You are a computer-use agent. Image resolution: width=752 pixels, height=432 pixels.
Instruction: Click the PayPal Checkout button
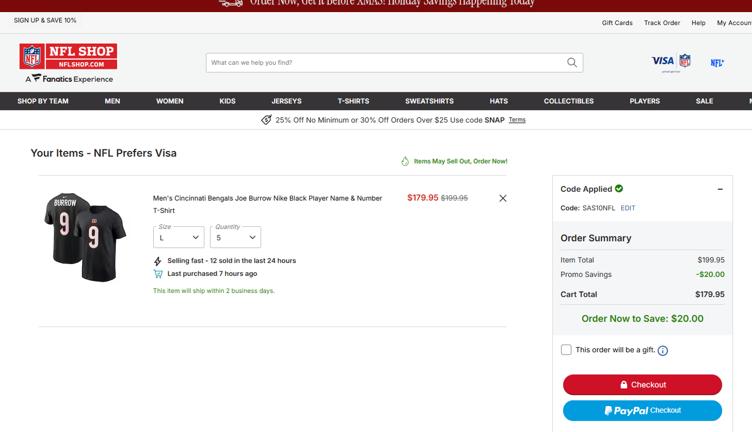click(642, 410)
